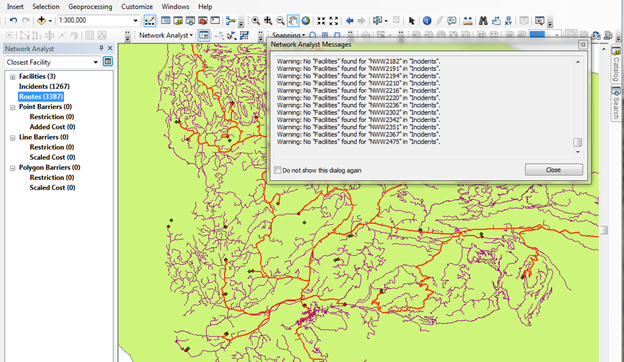This screenshot has height=362, width=624.
Task: Click the Add Data icon
Action: click(x=41, y=20)
